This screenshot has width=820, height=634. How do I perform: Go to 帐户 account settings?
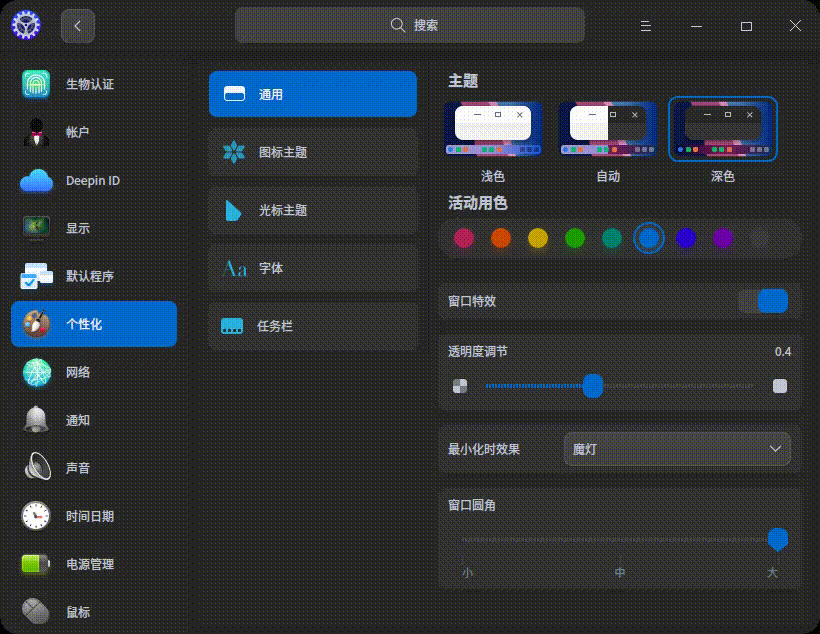(94, 132)
